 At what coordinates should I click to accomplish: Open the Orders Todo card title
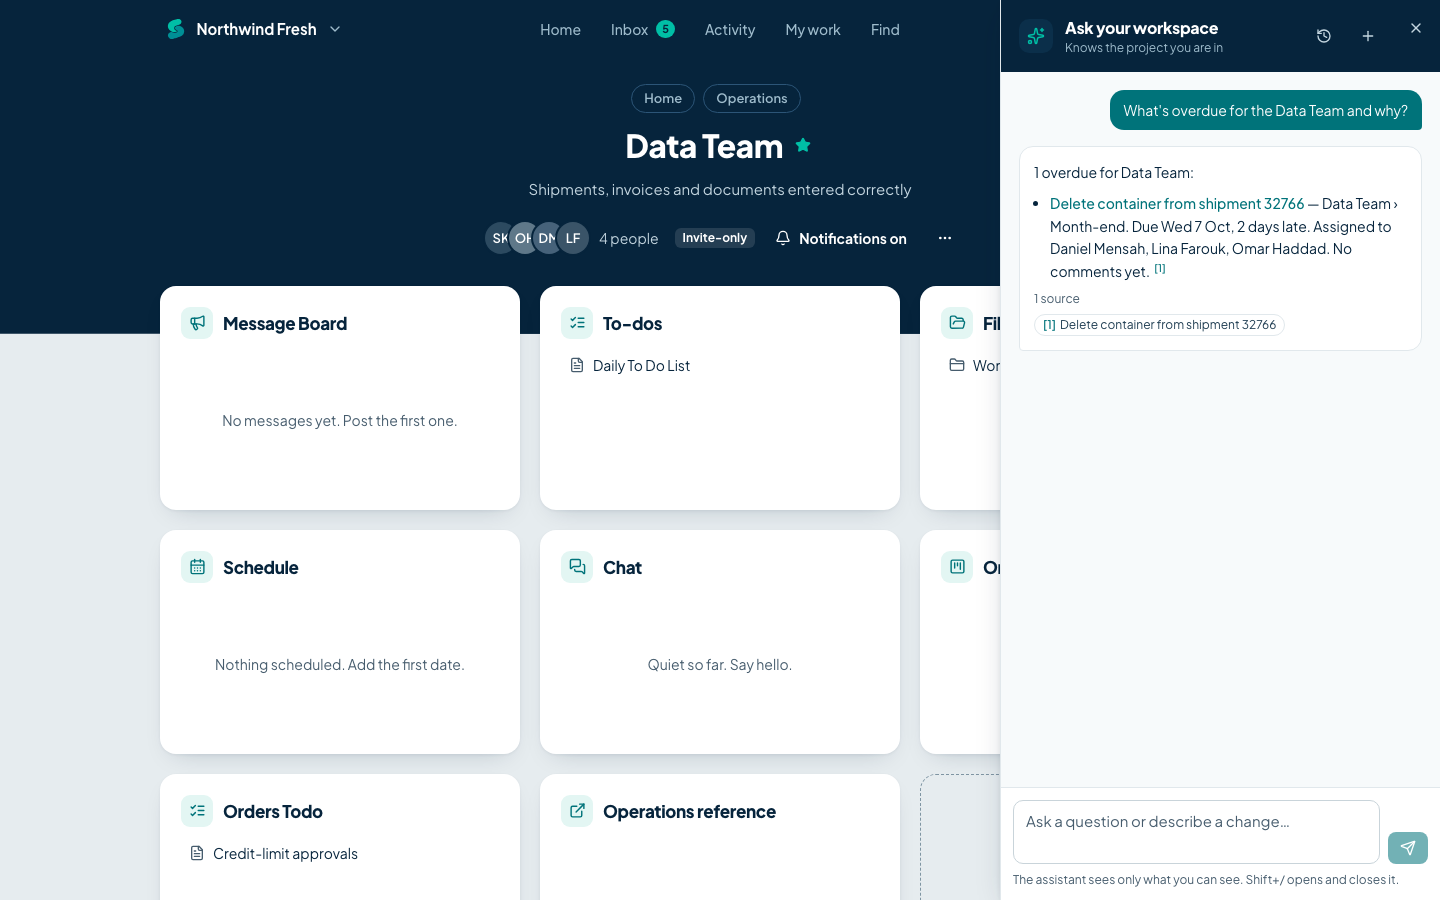tap(273, 812)
